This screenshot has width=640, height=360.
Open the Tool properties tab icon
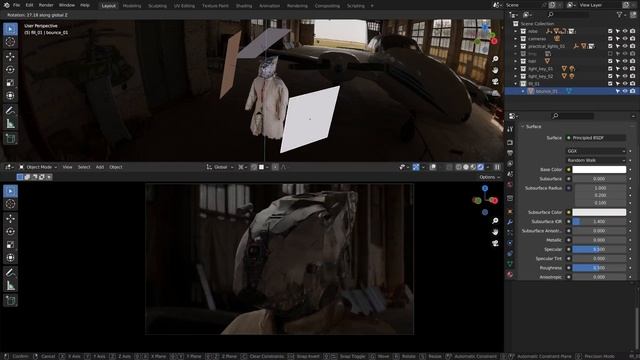tap(510, 129)
